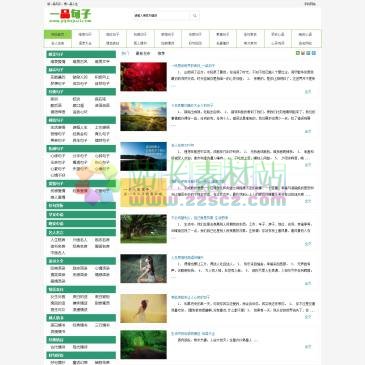Open the large green tree thumbnail
Viewport: 365px width, 365px height.
144,229
